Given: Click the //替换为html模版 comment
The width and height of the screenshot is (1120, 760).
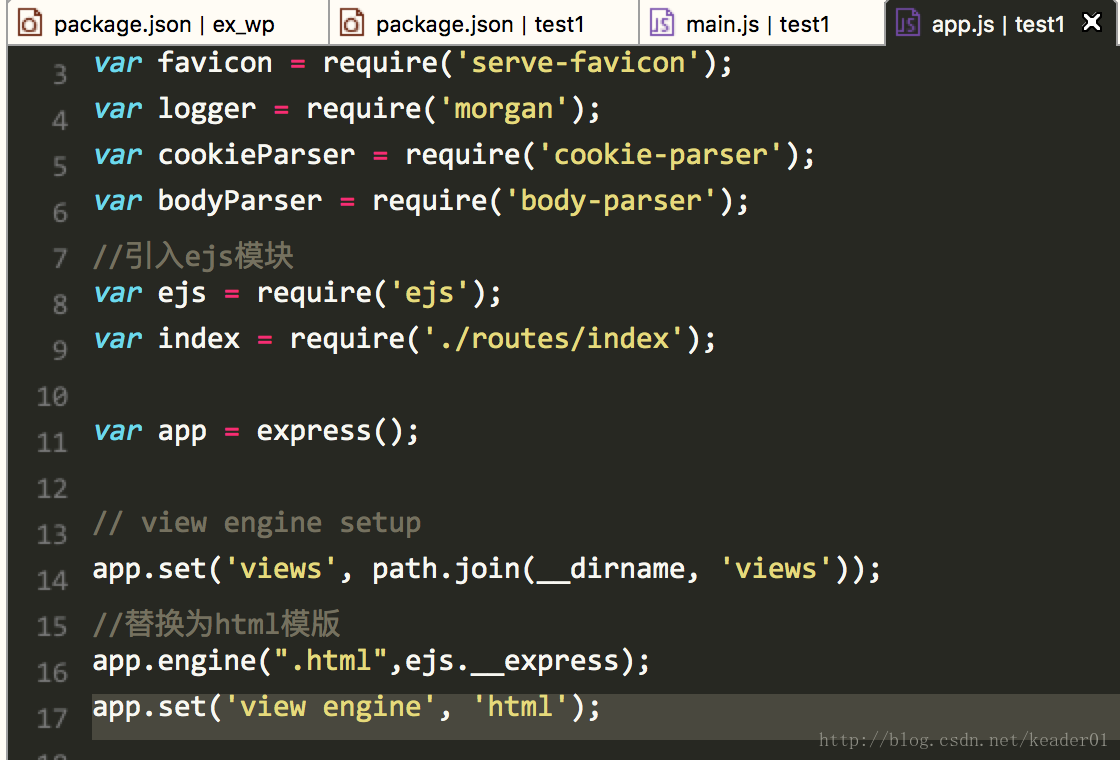Looking at the screenshot, I should click(216, 624).
